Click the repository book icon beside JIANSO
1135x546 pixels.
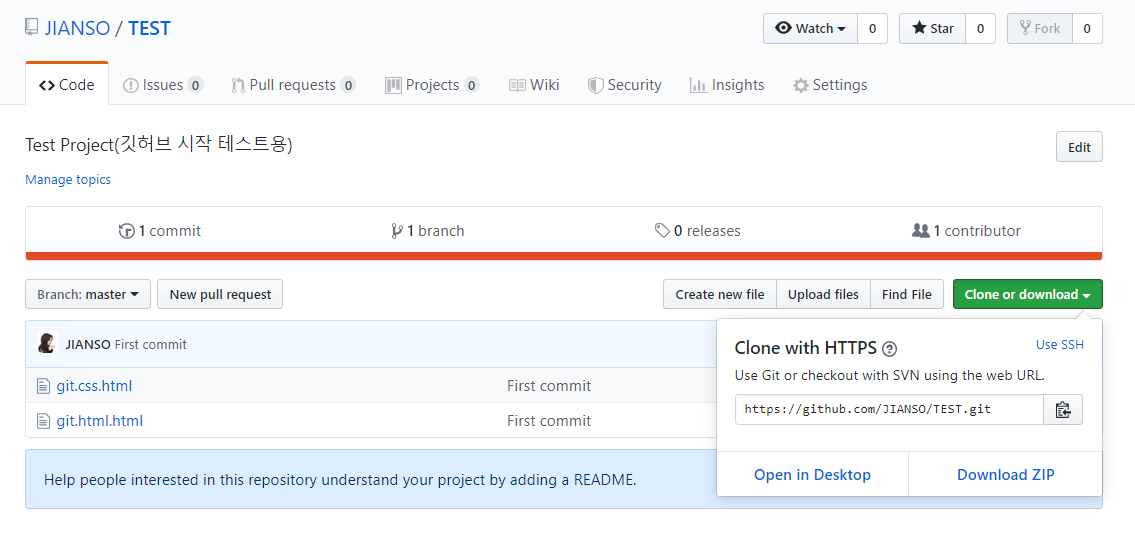pyautogui.click(x=32, y=28)
